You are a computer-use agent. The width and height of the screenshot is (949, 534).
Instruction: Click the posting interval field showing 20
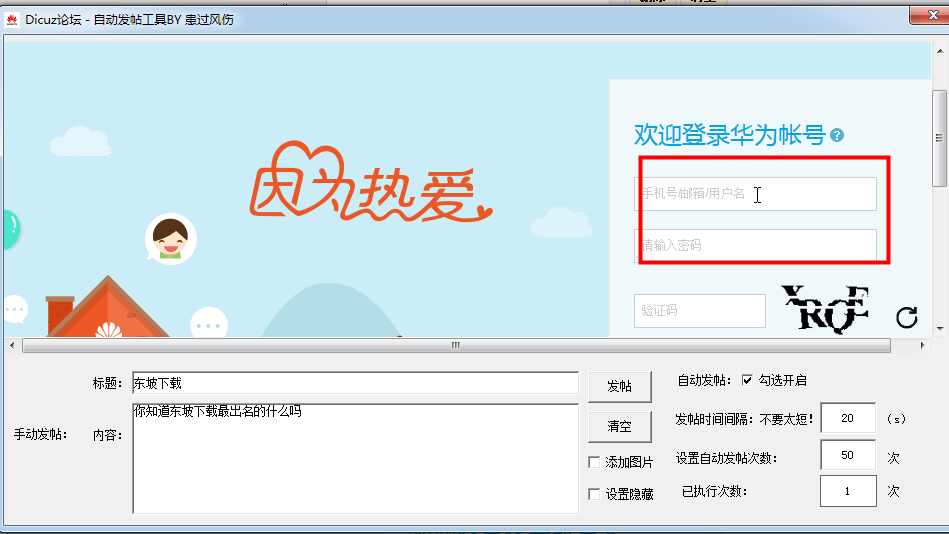848,418
